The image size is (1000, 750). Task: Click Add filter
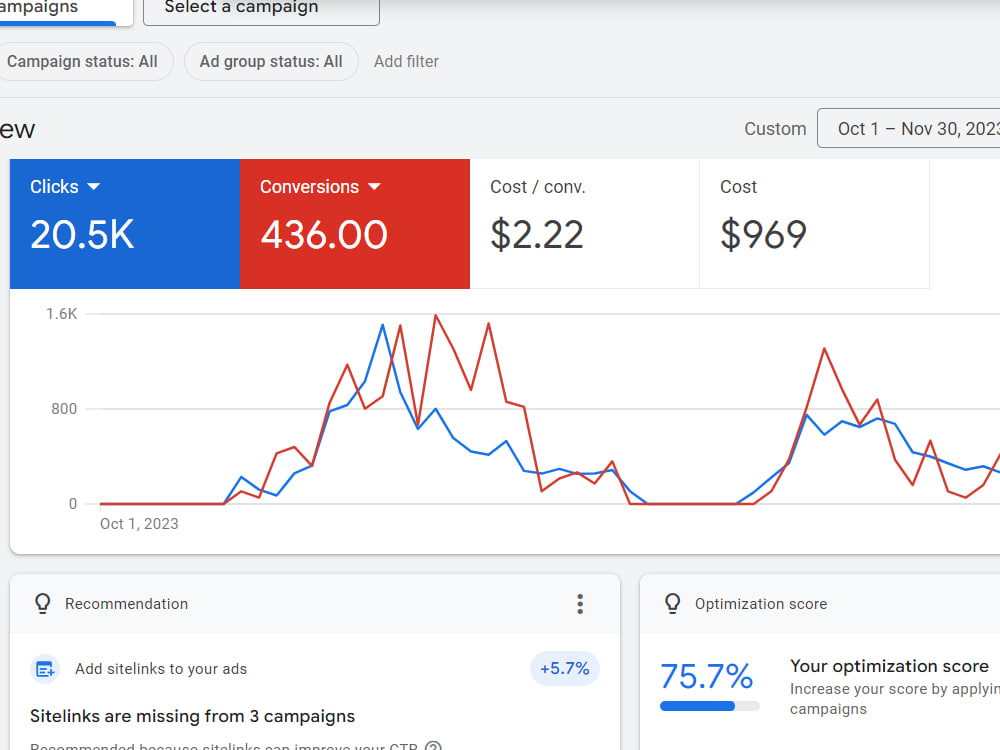[406, 61]
